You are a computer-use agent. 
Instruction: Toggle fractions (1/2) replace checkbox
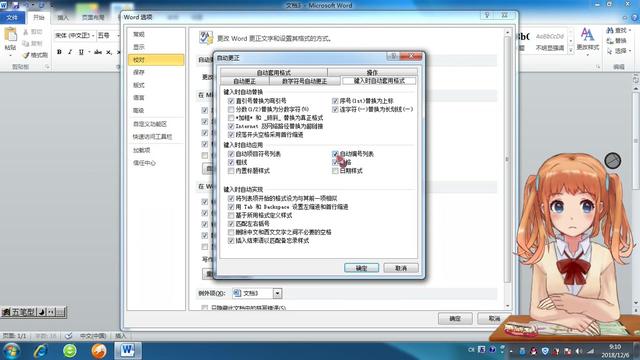(231, 109)
